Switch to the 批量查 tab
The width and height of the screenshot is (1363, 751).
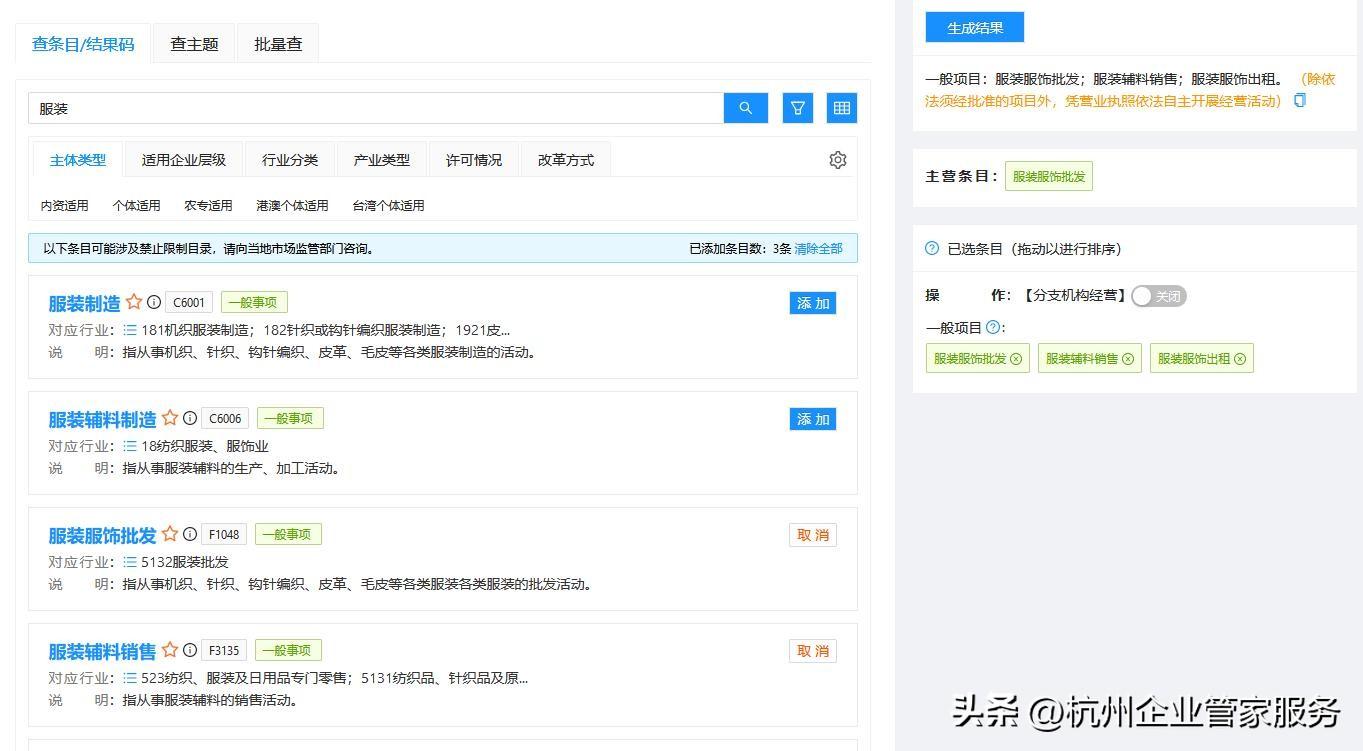(x=278, y=44)
